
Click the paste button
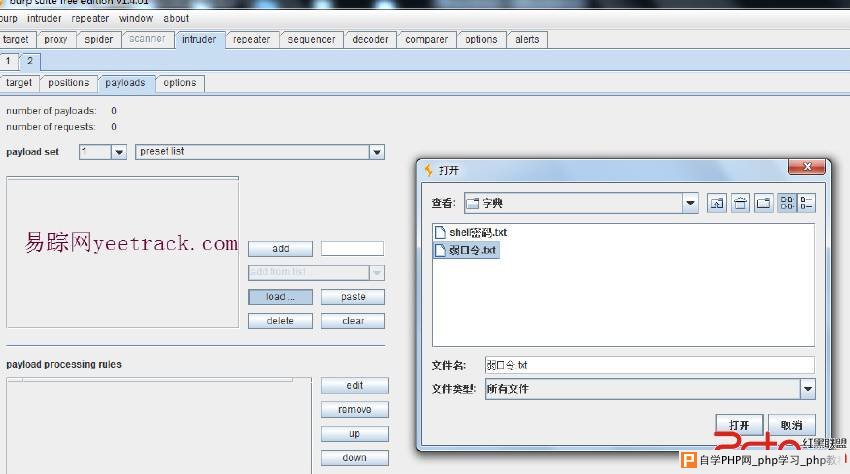pyautogui.click(x=353, y=297)
